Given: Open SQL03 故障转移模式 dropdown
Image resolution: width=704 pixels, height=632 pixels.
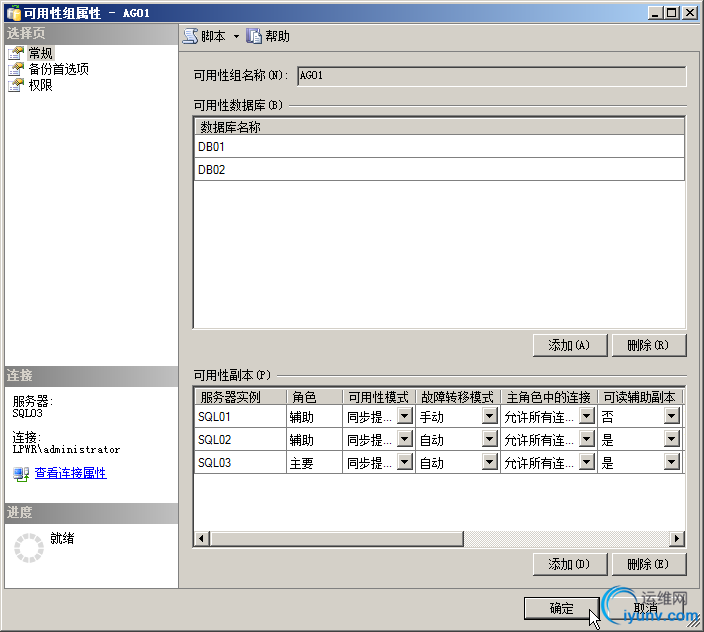Looking at the screenshot, I should pos(490,462).
